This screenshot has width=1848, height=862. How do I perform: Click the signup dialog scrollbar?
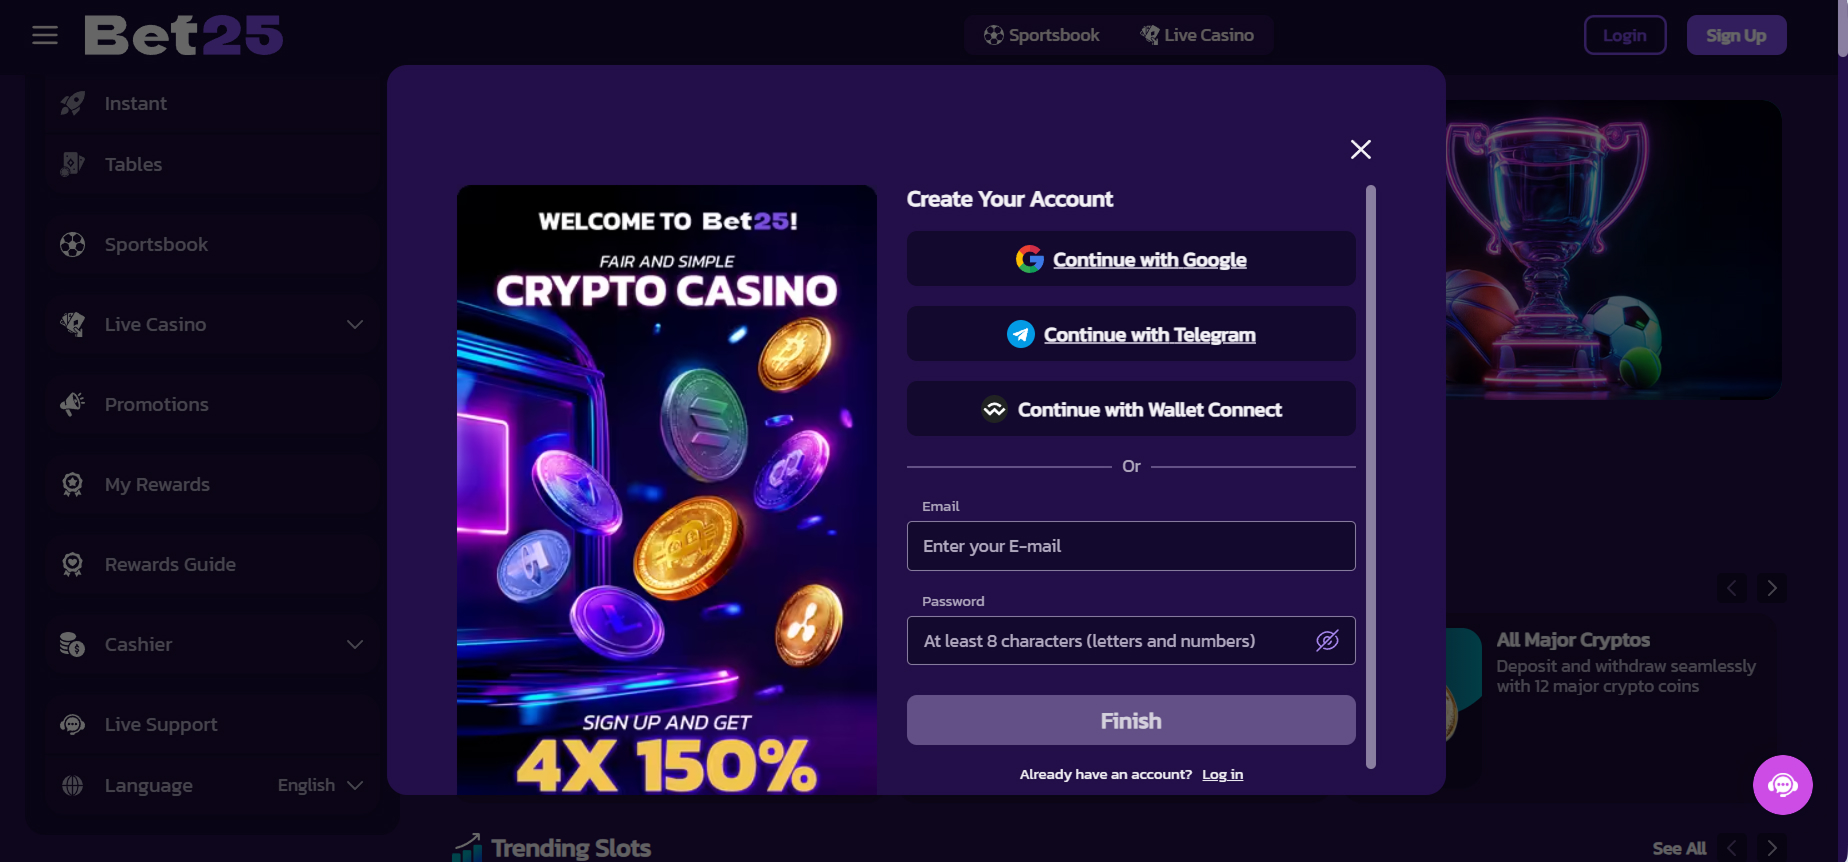coord(1371,476)
